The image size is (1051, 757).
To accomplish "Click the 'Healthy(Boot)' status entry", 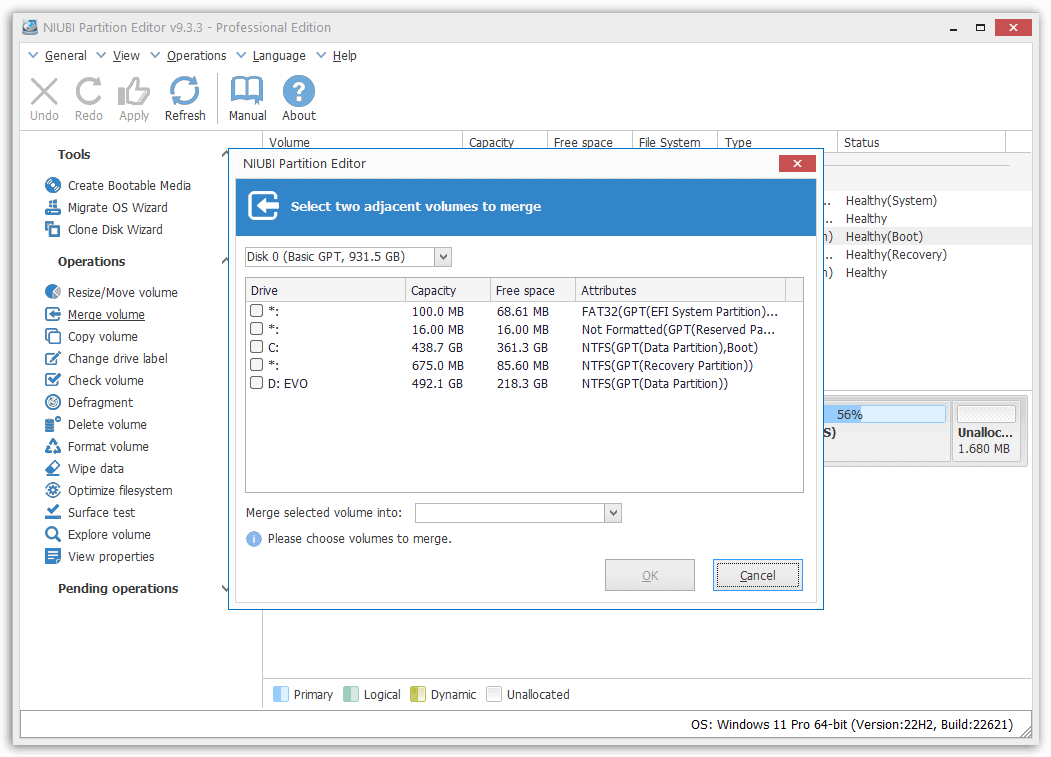I will [884, 237].
